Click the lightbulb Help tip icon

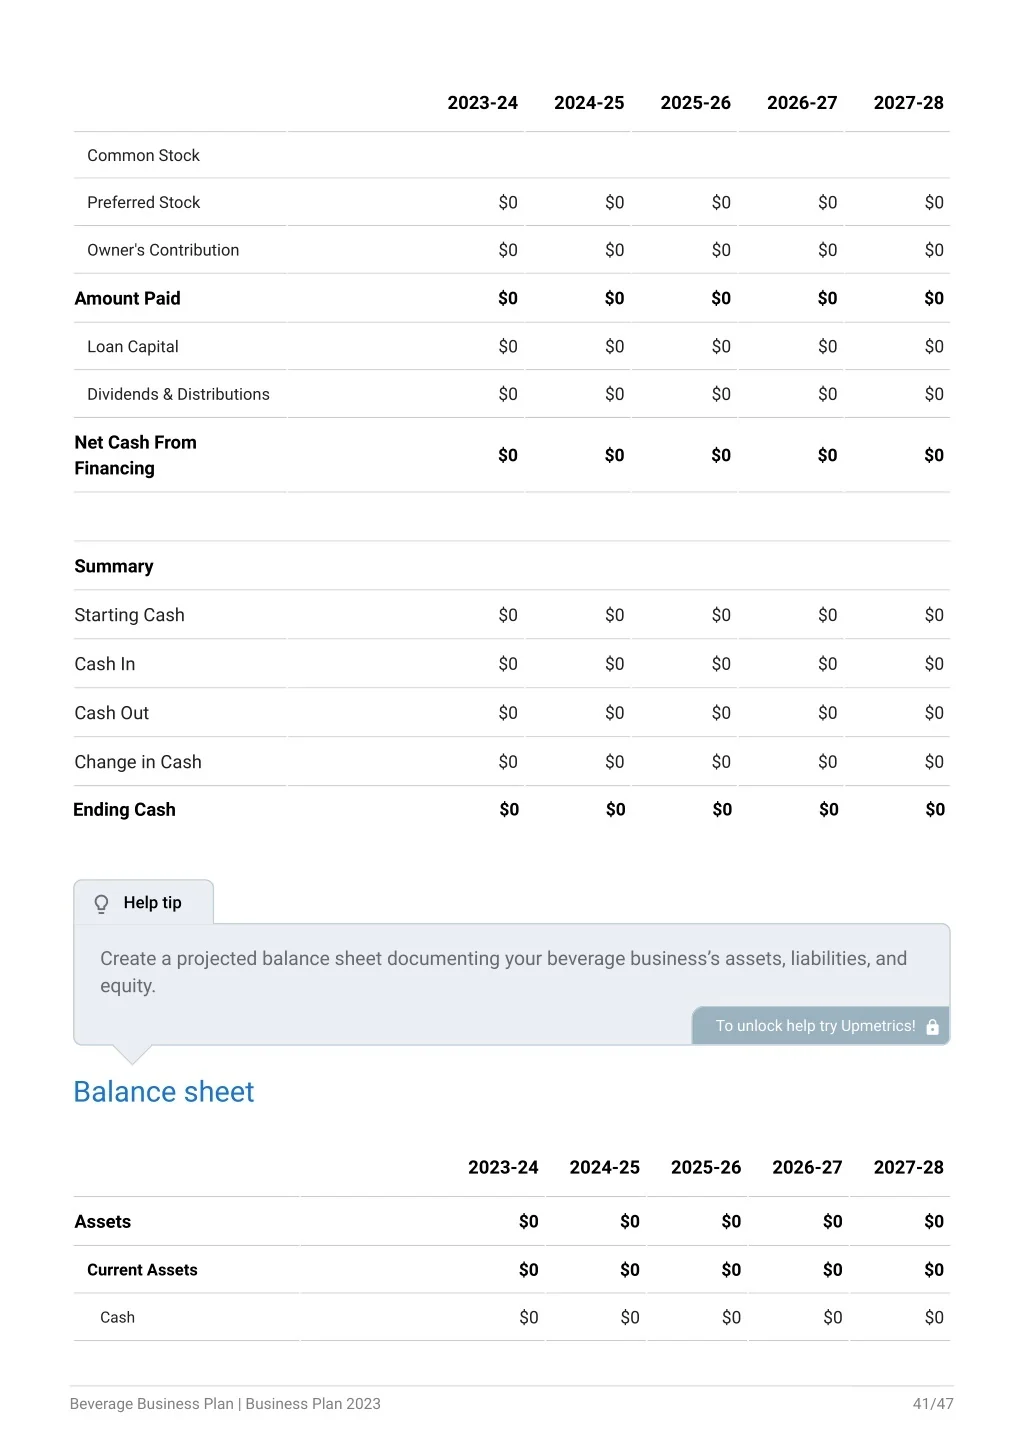click(101, 904)
